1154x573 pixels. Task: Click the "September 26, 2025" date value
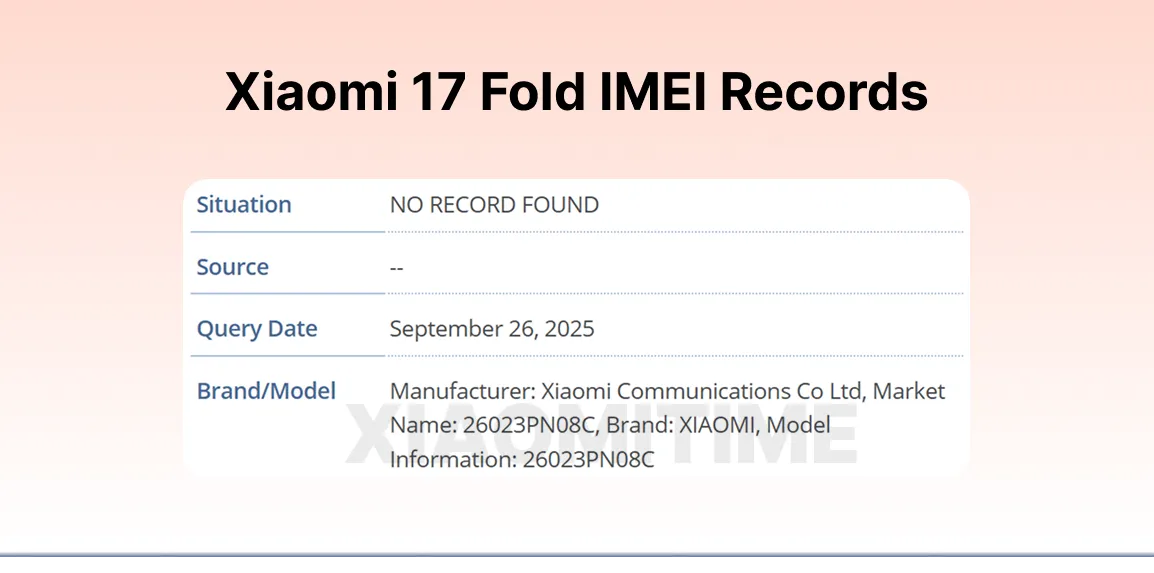coord(492,329)
